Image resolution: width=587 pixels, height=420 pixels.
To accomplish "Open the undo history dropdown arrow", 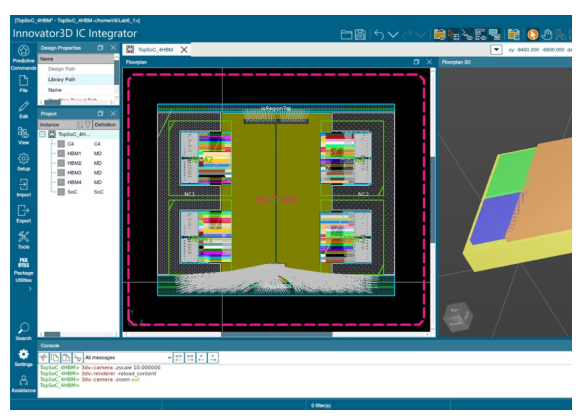I will (393, 35).
